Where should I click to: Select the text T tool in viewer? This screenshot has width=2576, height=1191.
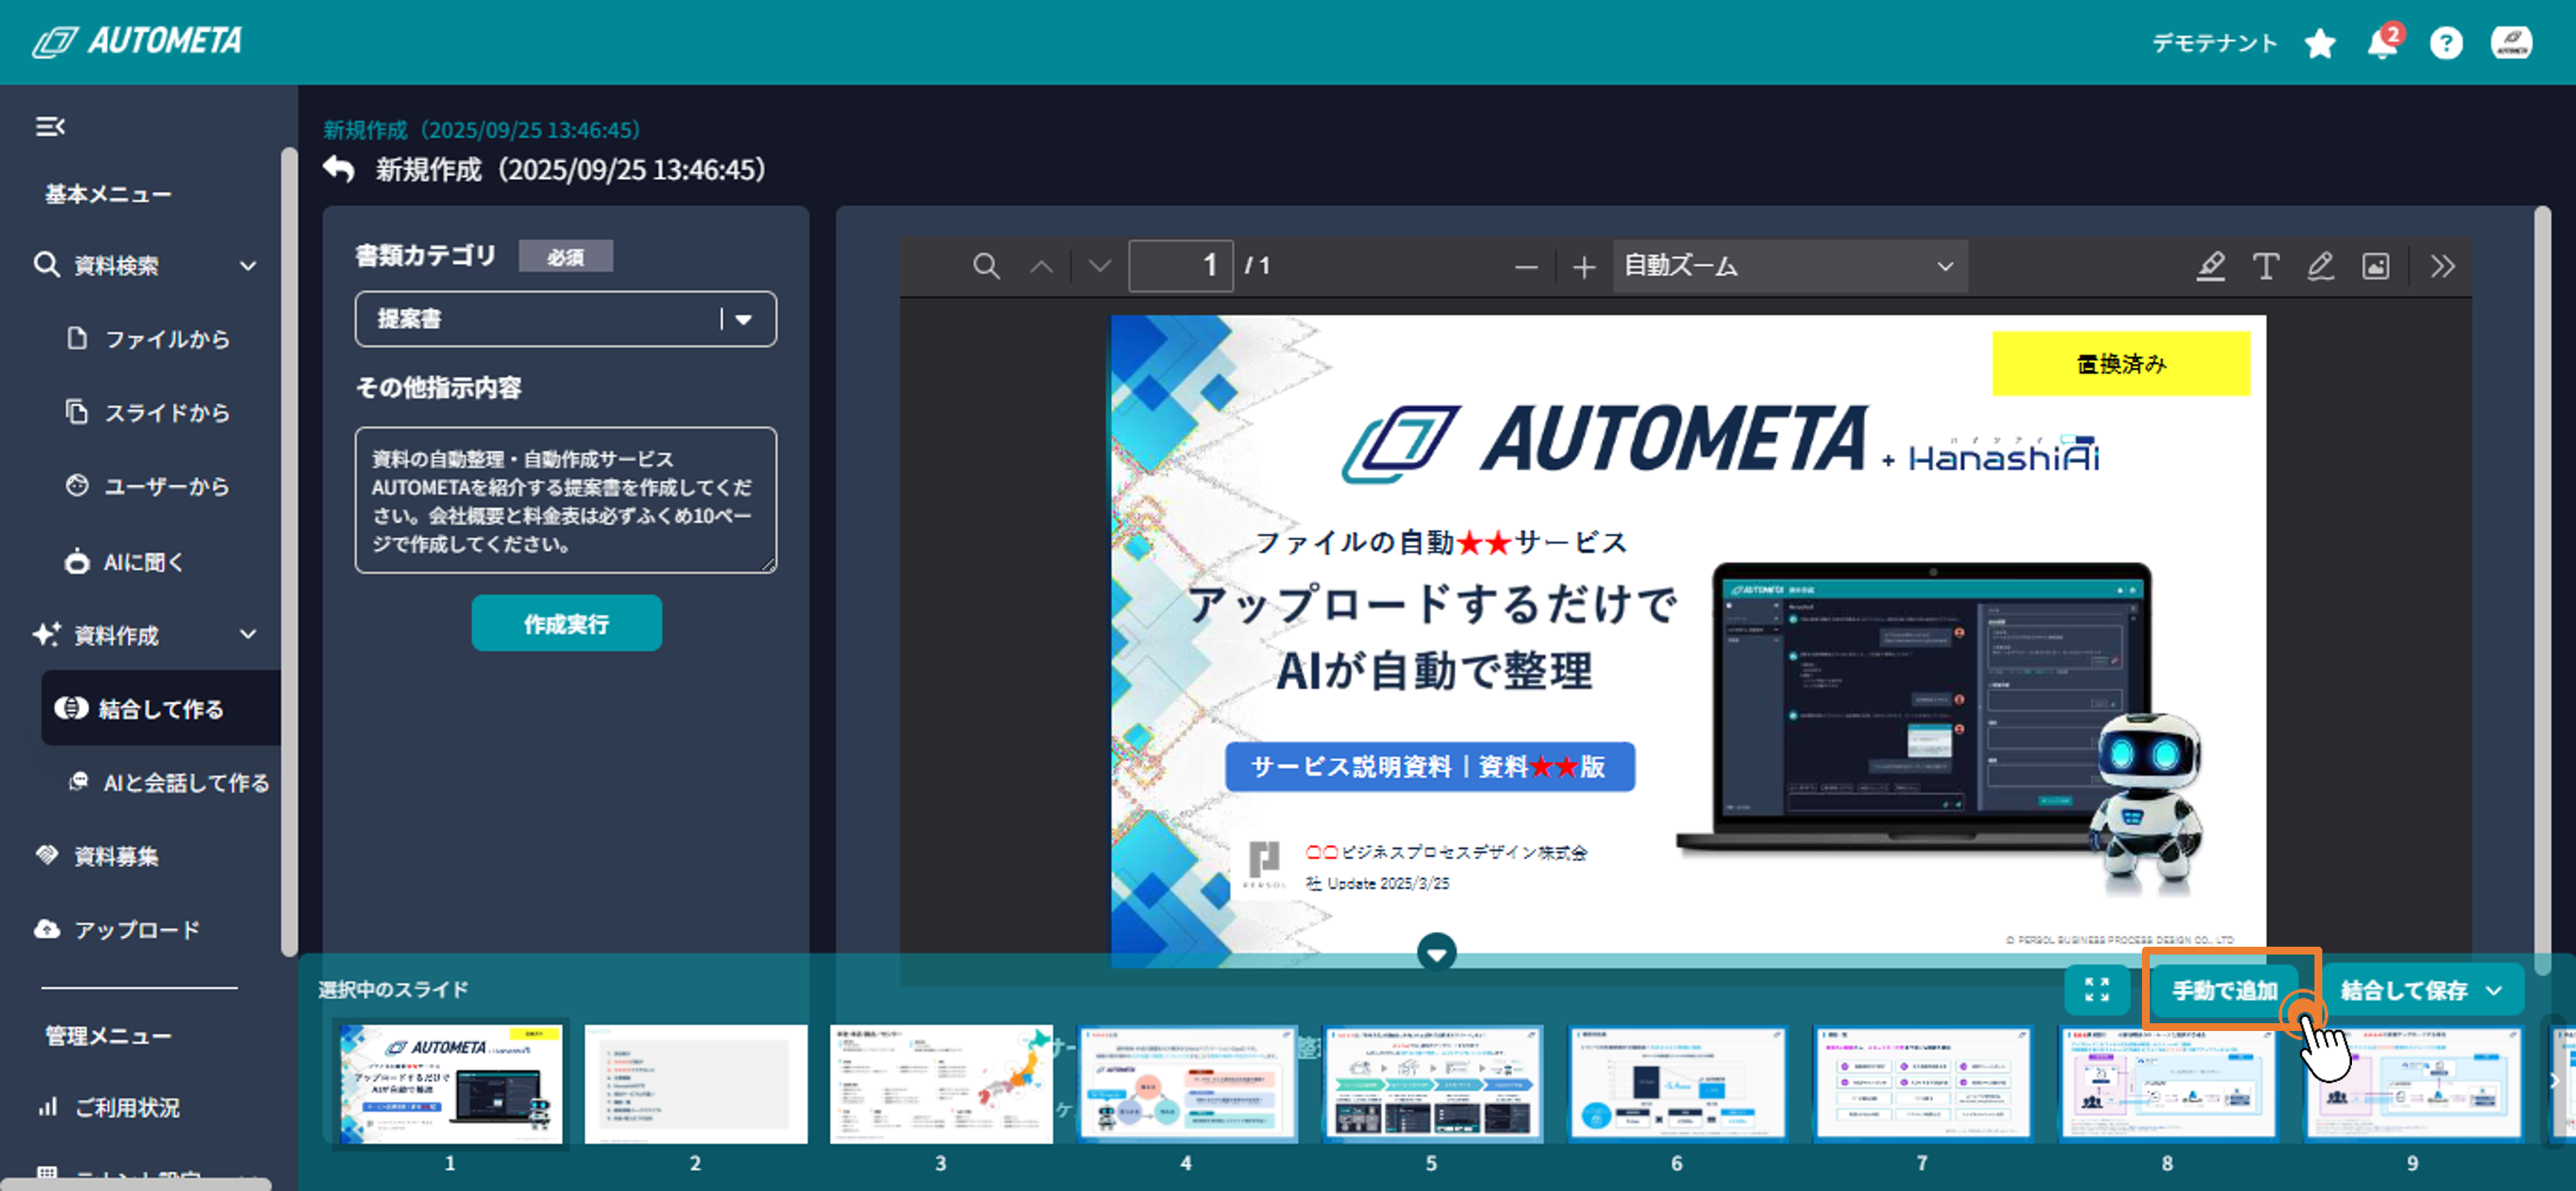point(2265,266)
